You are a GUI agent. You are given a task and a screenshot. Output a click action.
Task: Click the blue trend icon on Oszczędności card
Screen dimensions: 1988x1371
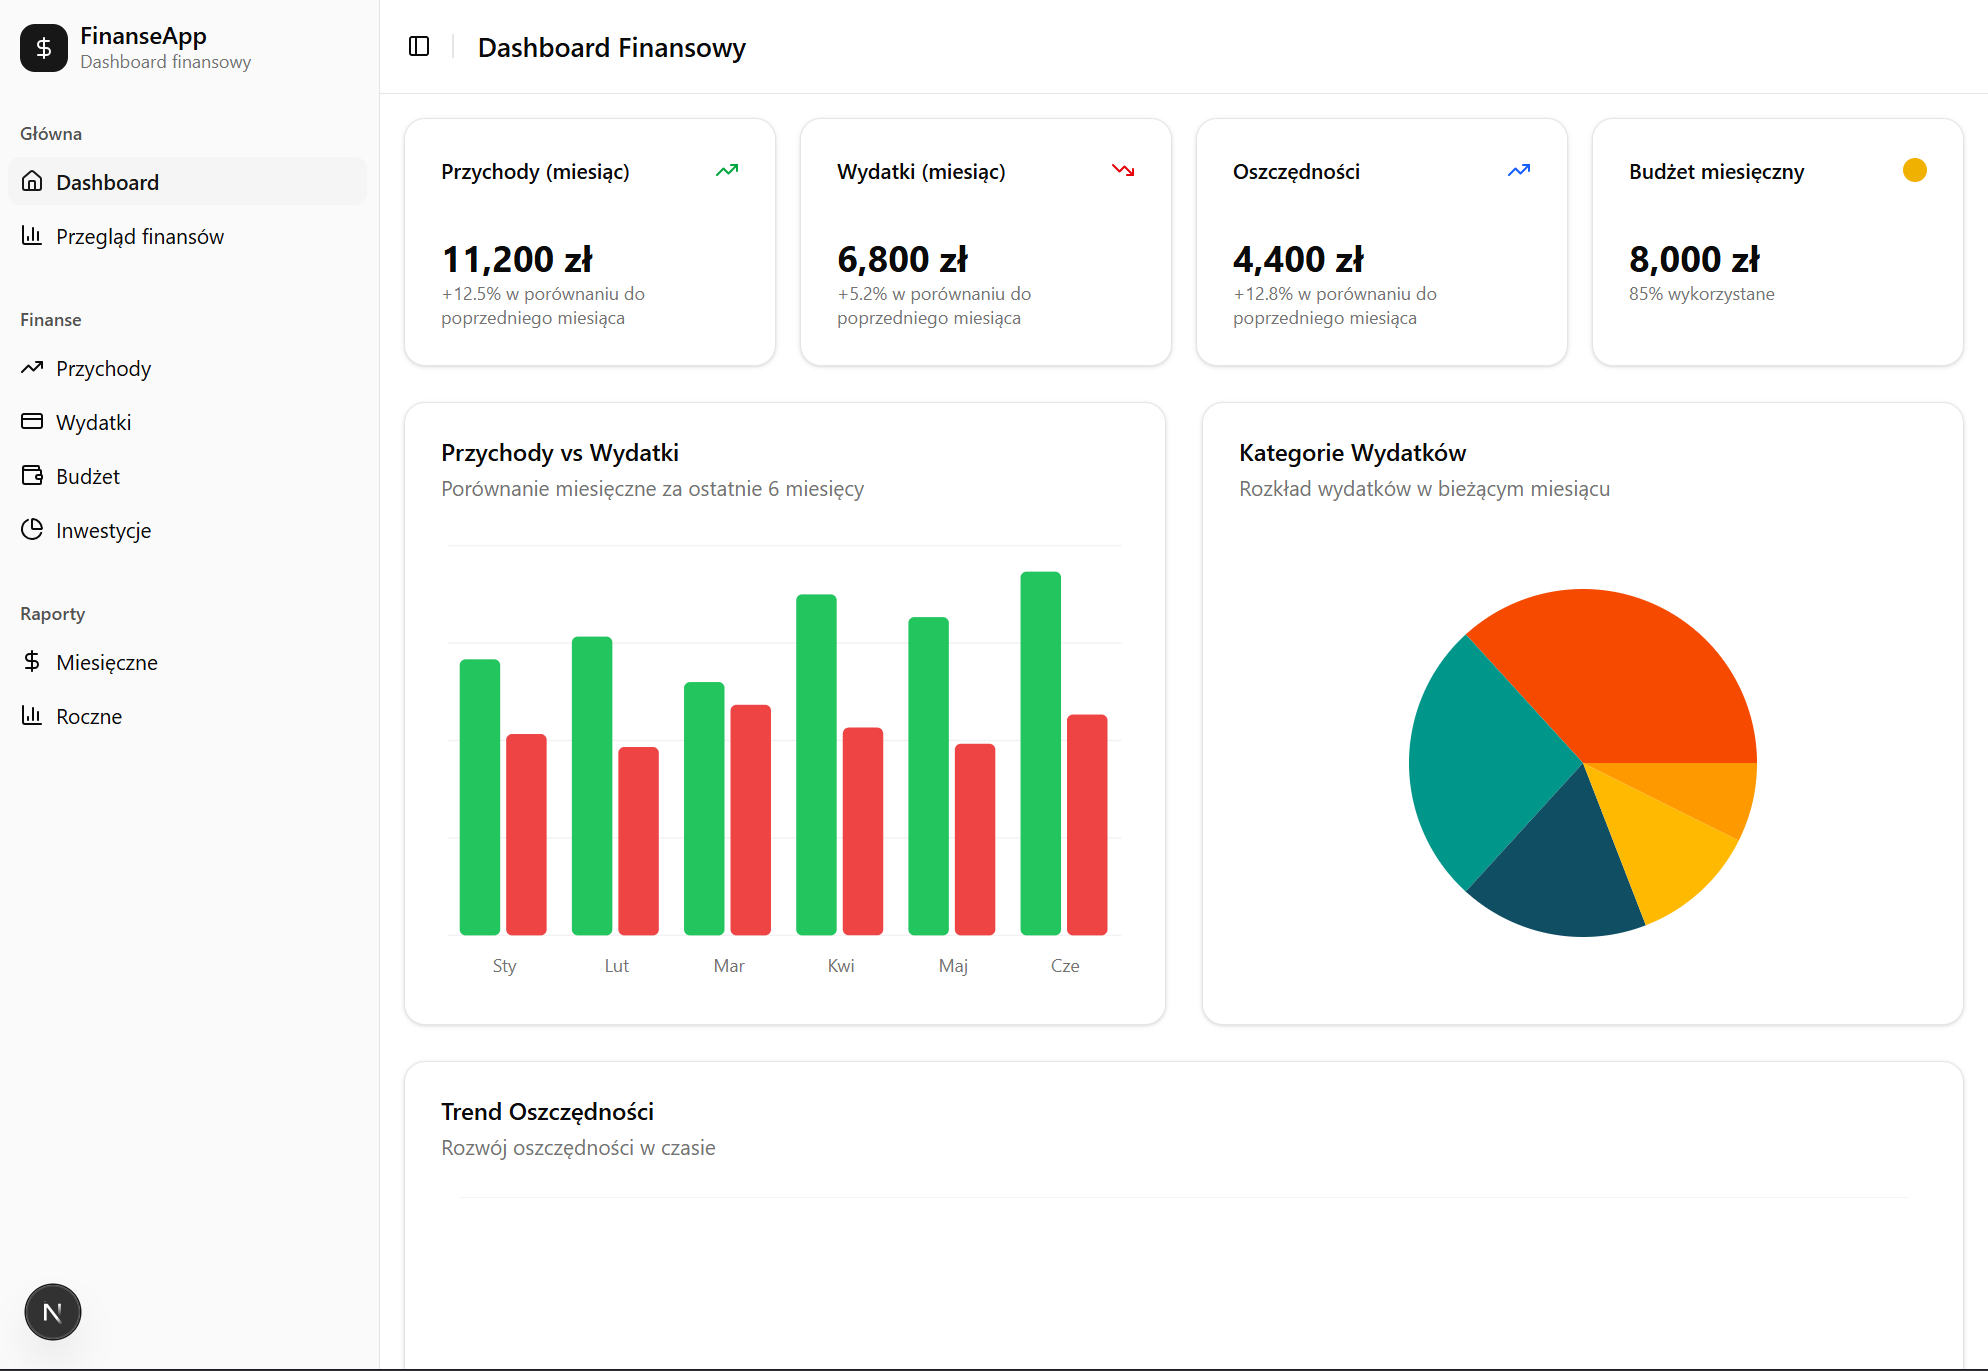[1519, 170]
